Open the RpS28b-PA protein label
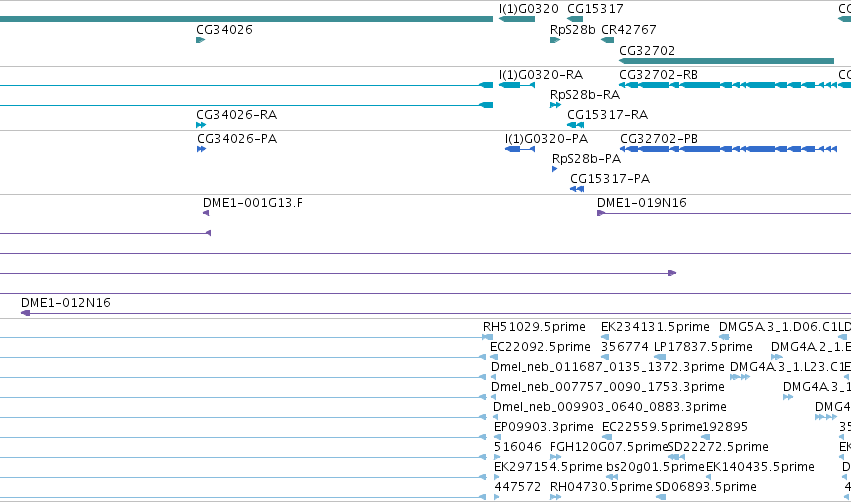Screen dimensions: 851x502 (x=586, y=159)
